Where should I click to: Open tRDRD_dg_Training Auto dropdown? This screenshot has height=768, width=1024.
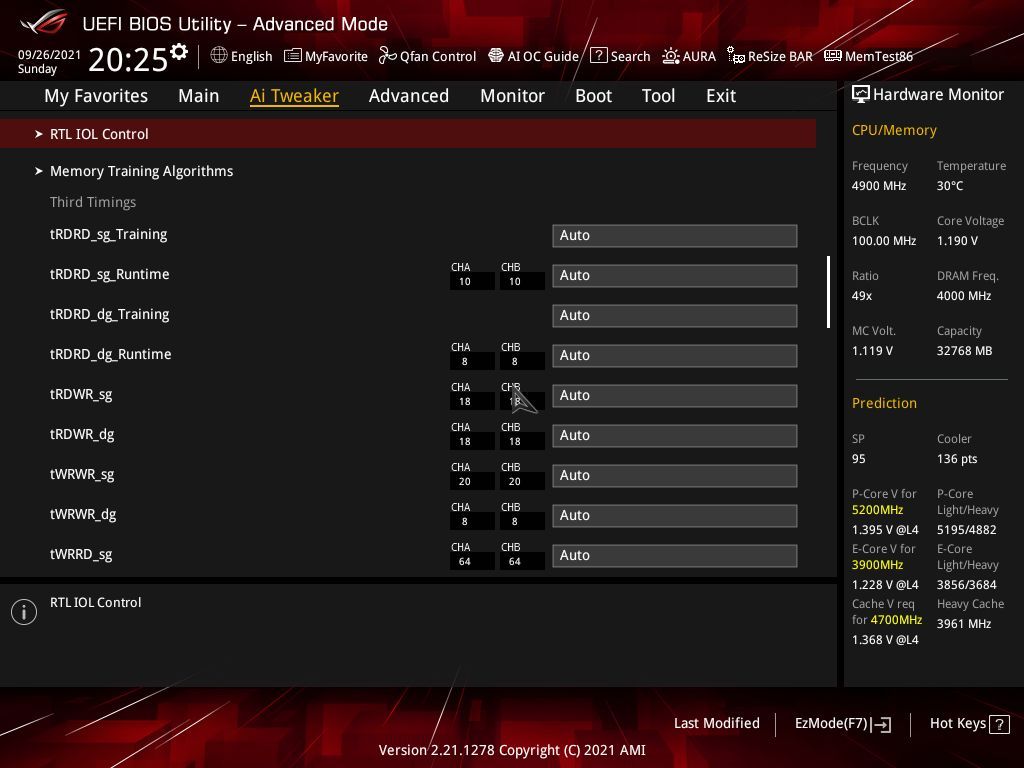(675, 315)
